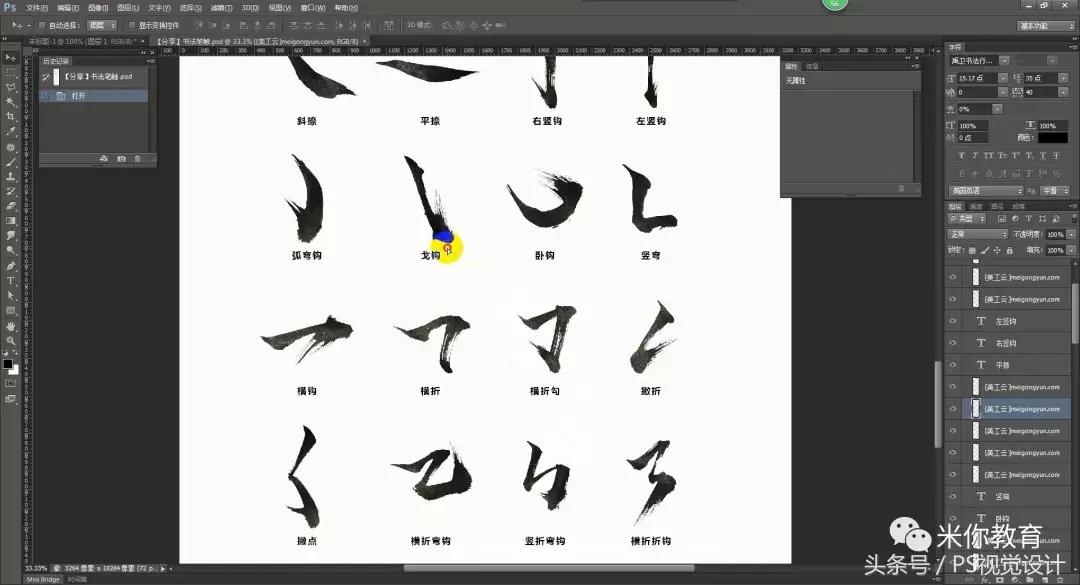Open the 滤镜 menu
Viewport: 1080px width, 585px height.
click(x=220, y=7)
